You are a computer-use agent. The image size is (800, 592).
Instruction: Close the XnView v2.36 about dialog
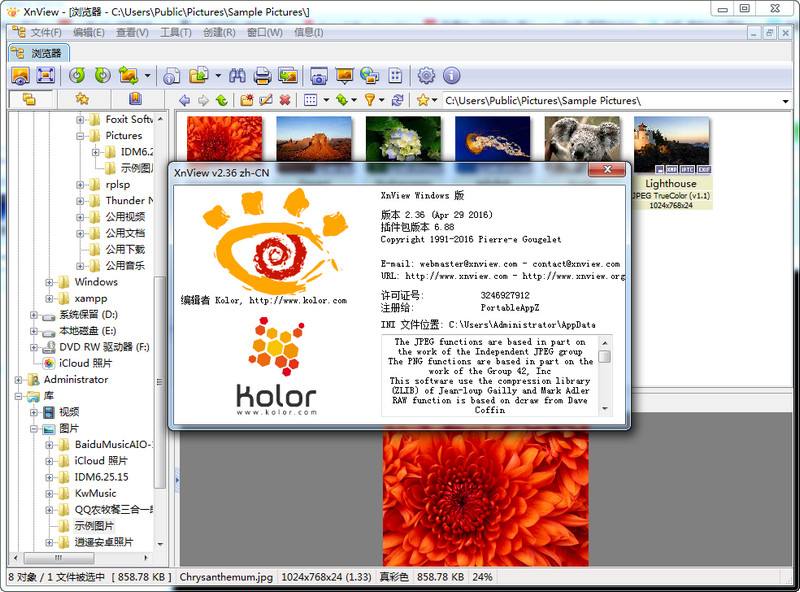606,171
